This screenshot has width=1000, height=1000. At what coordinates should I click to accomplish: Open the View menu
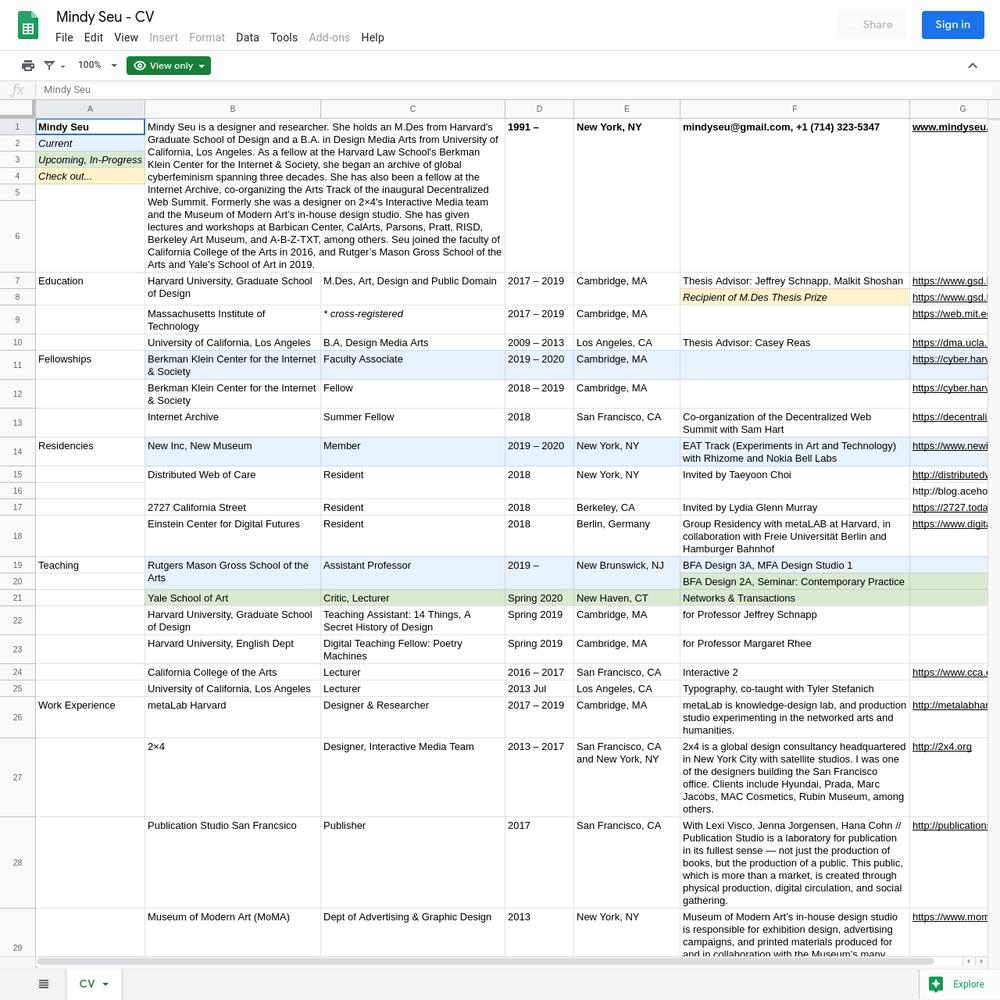pyautogui.click(x=126, y=38)
